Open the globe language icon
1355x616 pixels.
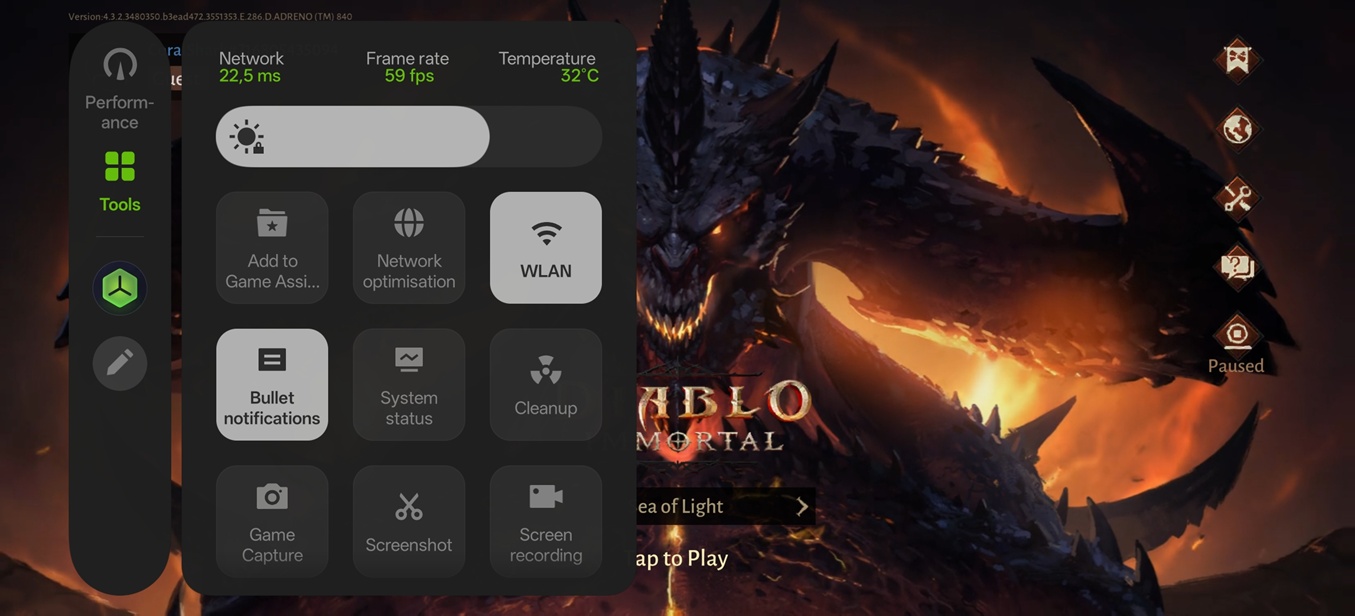[1237, 129]
